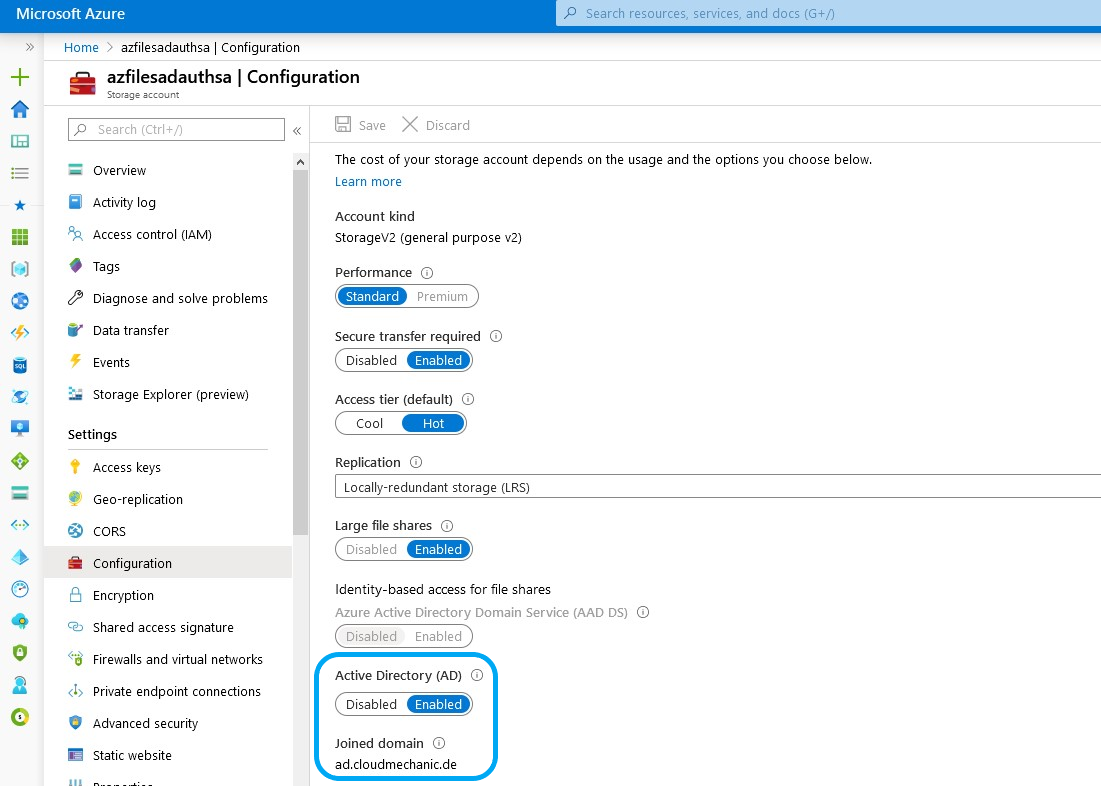The height and width of the screenshot is (786, 1101).
Task: Click info icon next to Joined domain
Action: (439, 743)
